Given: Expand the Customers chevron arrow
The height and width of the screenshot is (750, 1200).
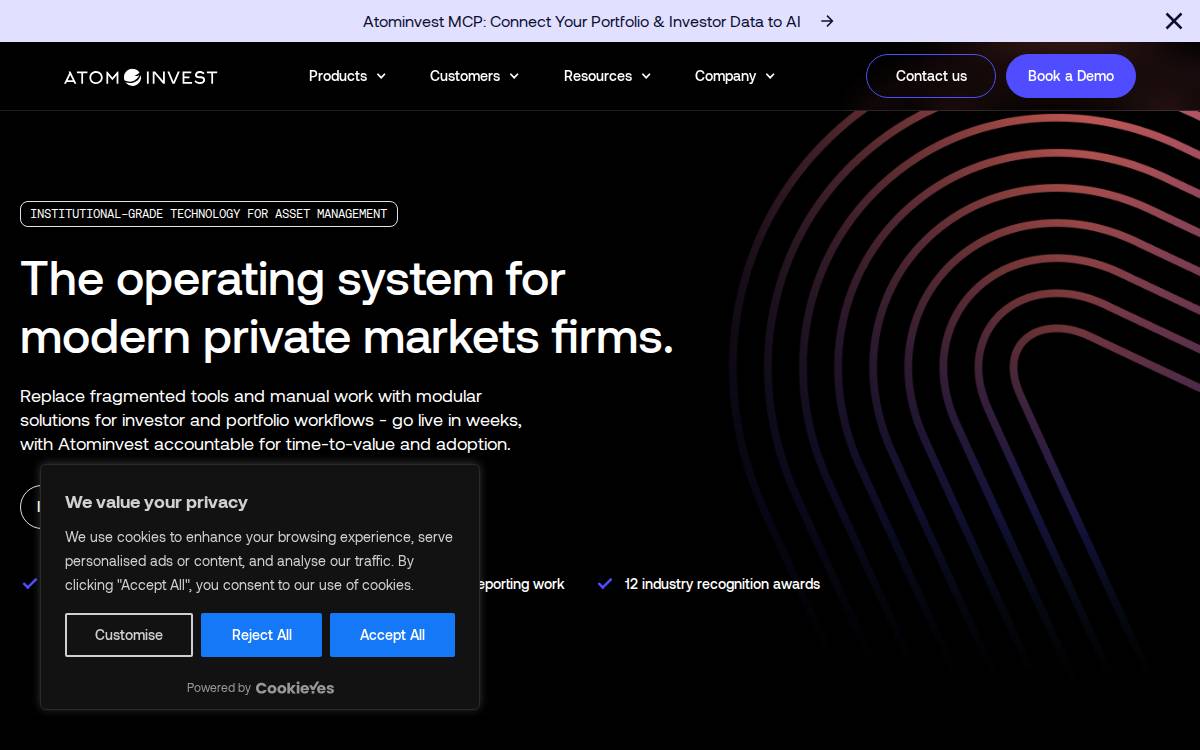Looking at the screenshot, I should 514,76.
